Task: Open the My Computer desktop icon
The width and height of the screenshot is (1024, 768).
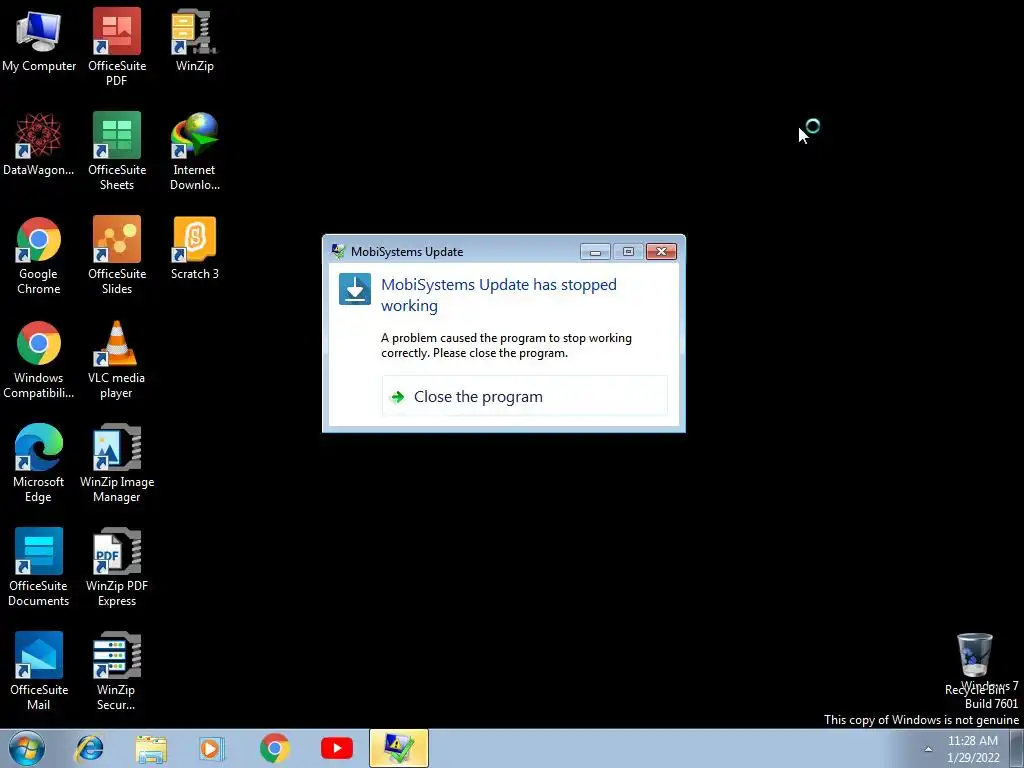Action: 39,40
